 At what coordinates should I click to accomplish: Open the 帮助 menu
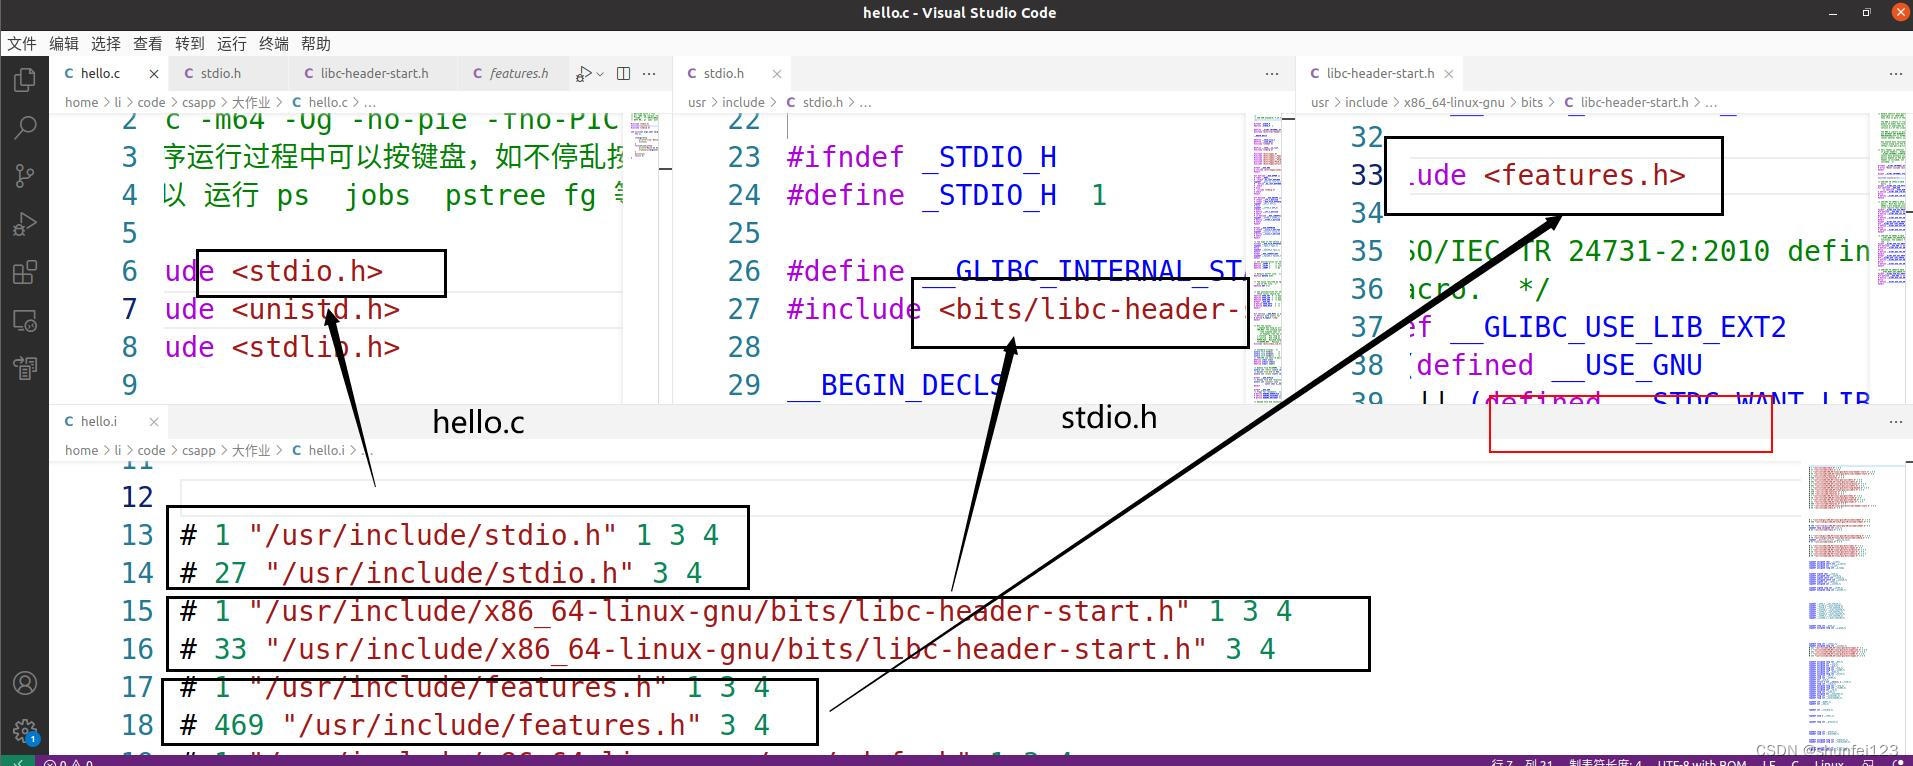[x=315, y=44]
